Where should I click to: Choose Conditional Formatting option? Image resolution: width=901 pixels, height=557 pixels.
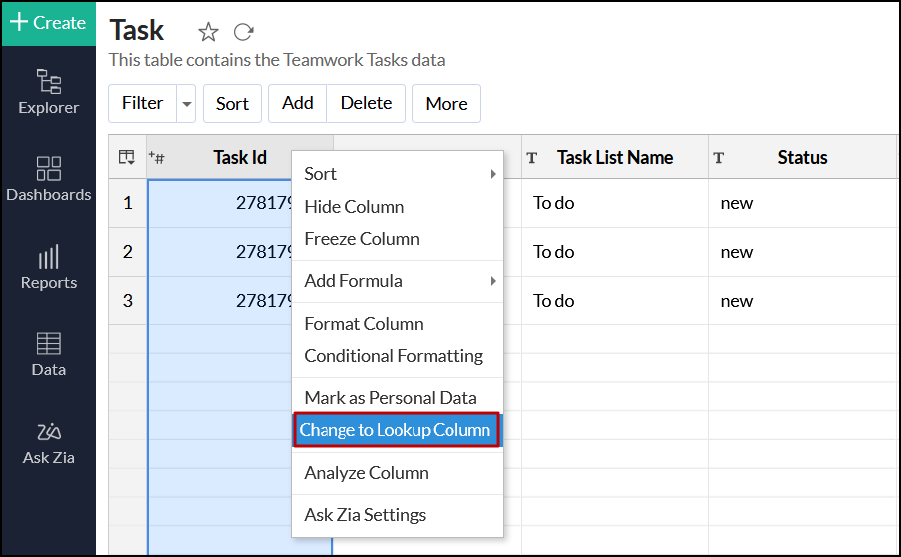tap(393, 356)
